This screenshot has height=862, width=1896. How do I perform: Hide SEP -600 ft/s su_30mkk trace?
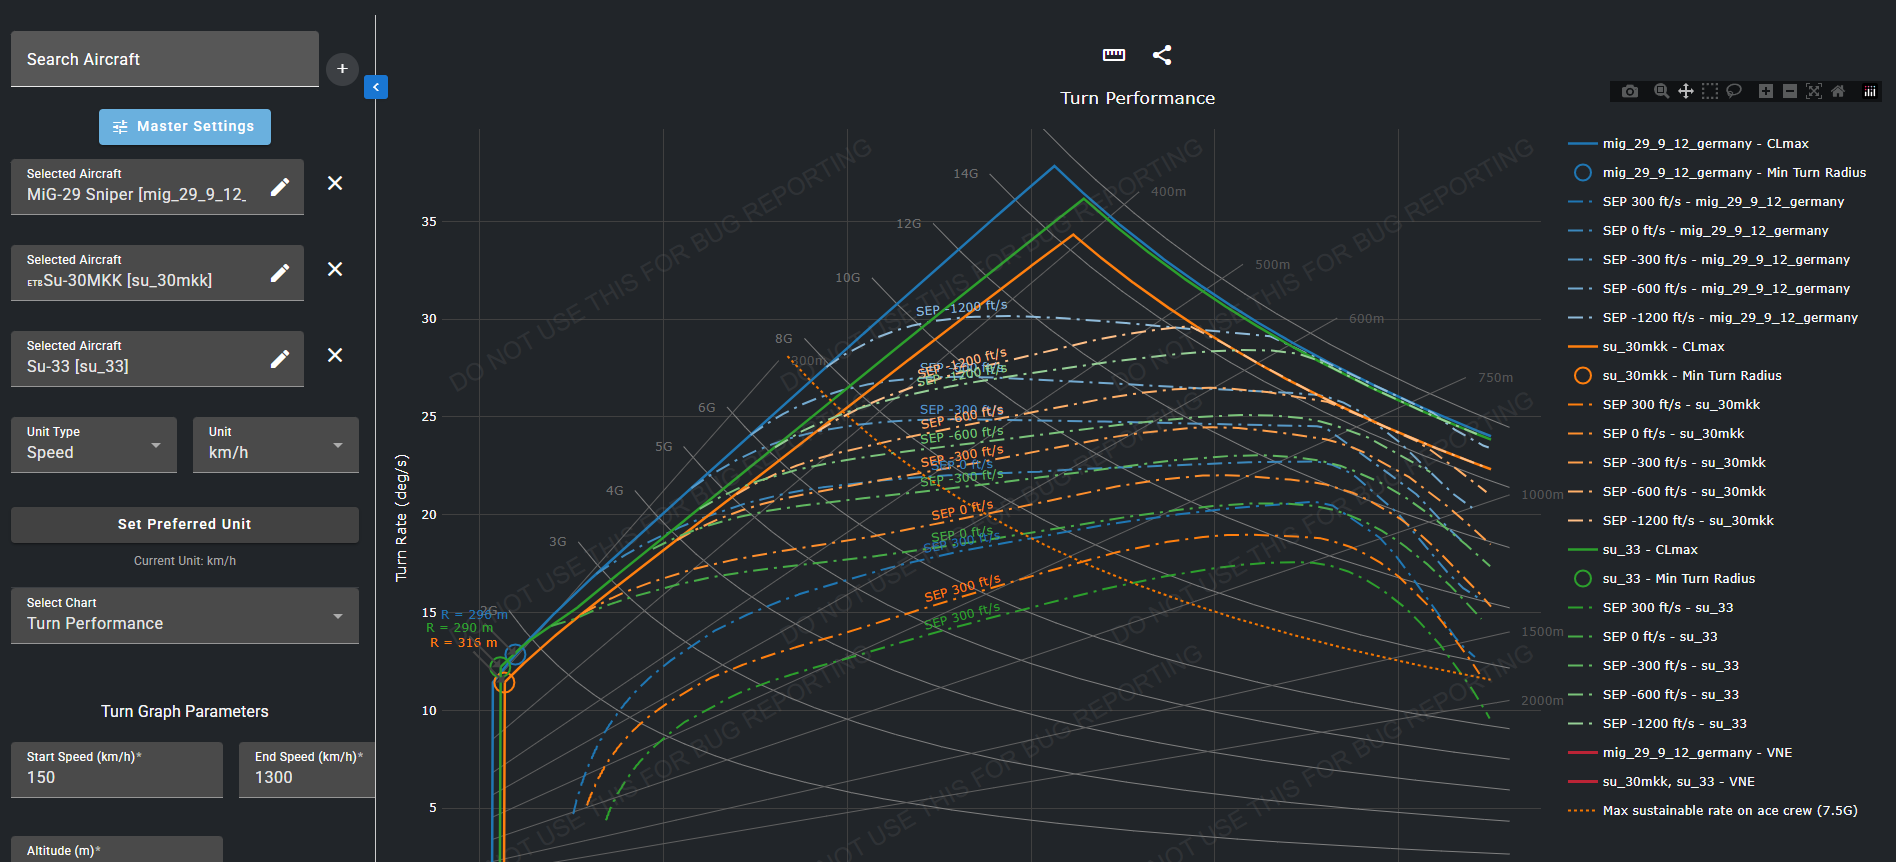(x=1668, y=492)
